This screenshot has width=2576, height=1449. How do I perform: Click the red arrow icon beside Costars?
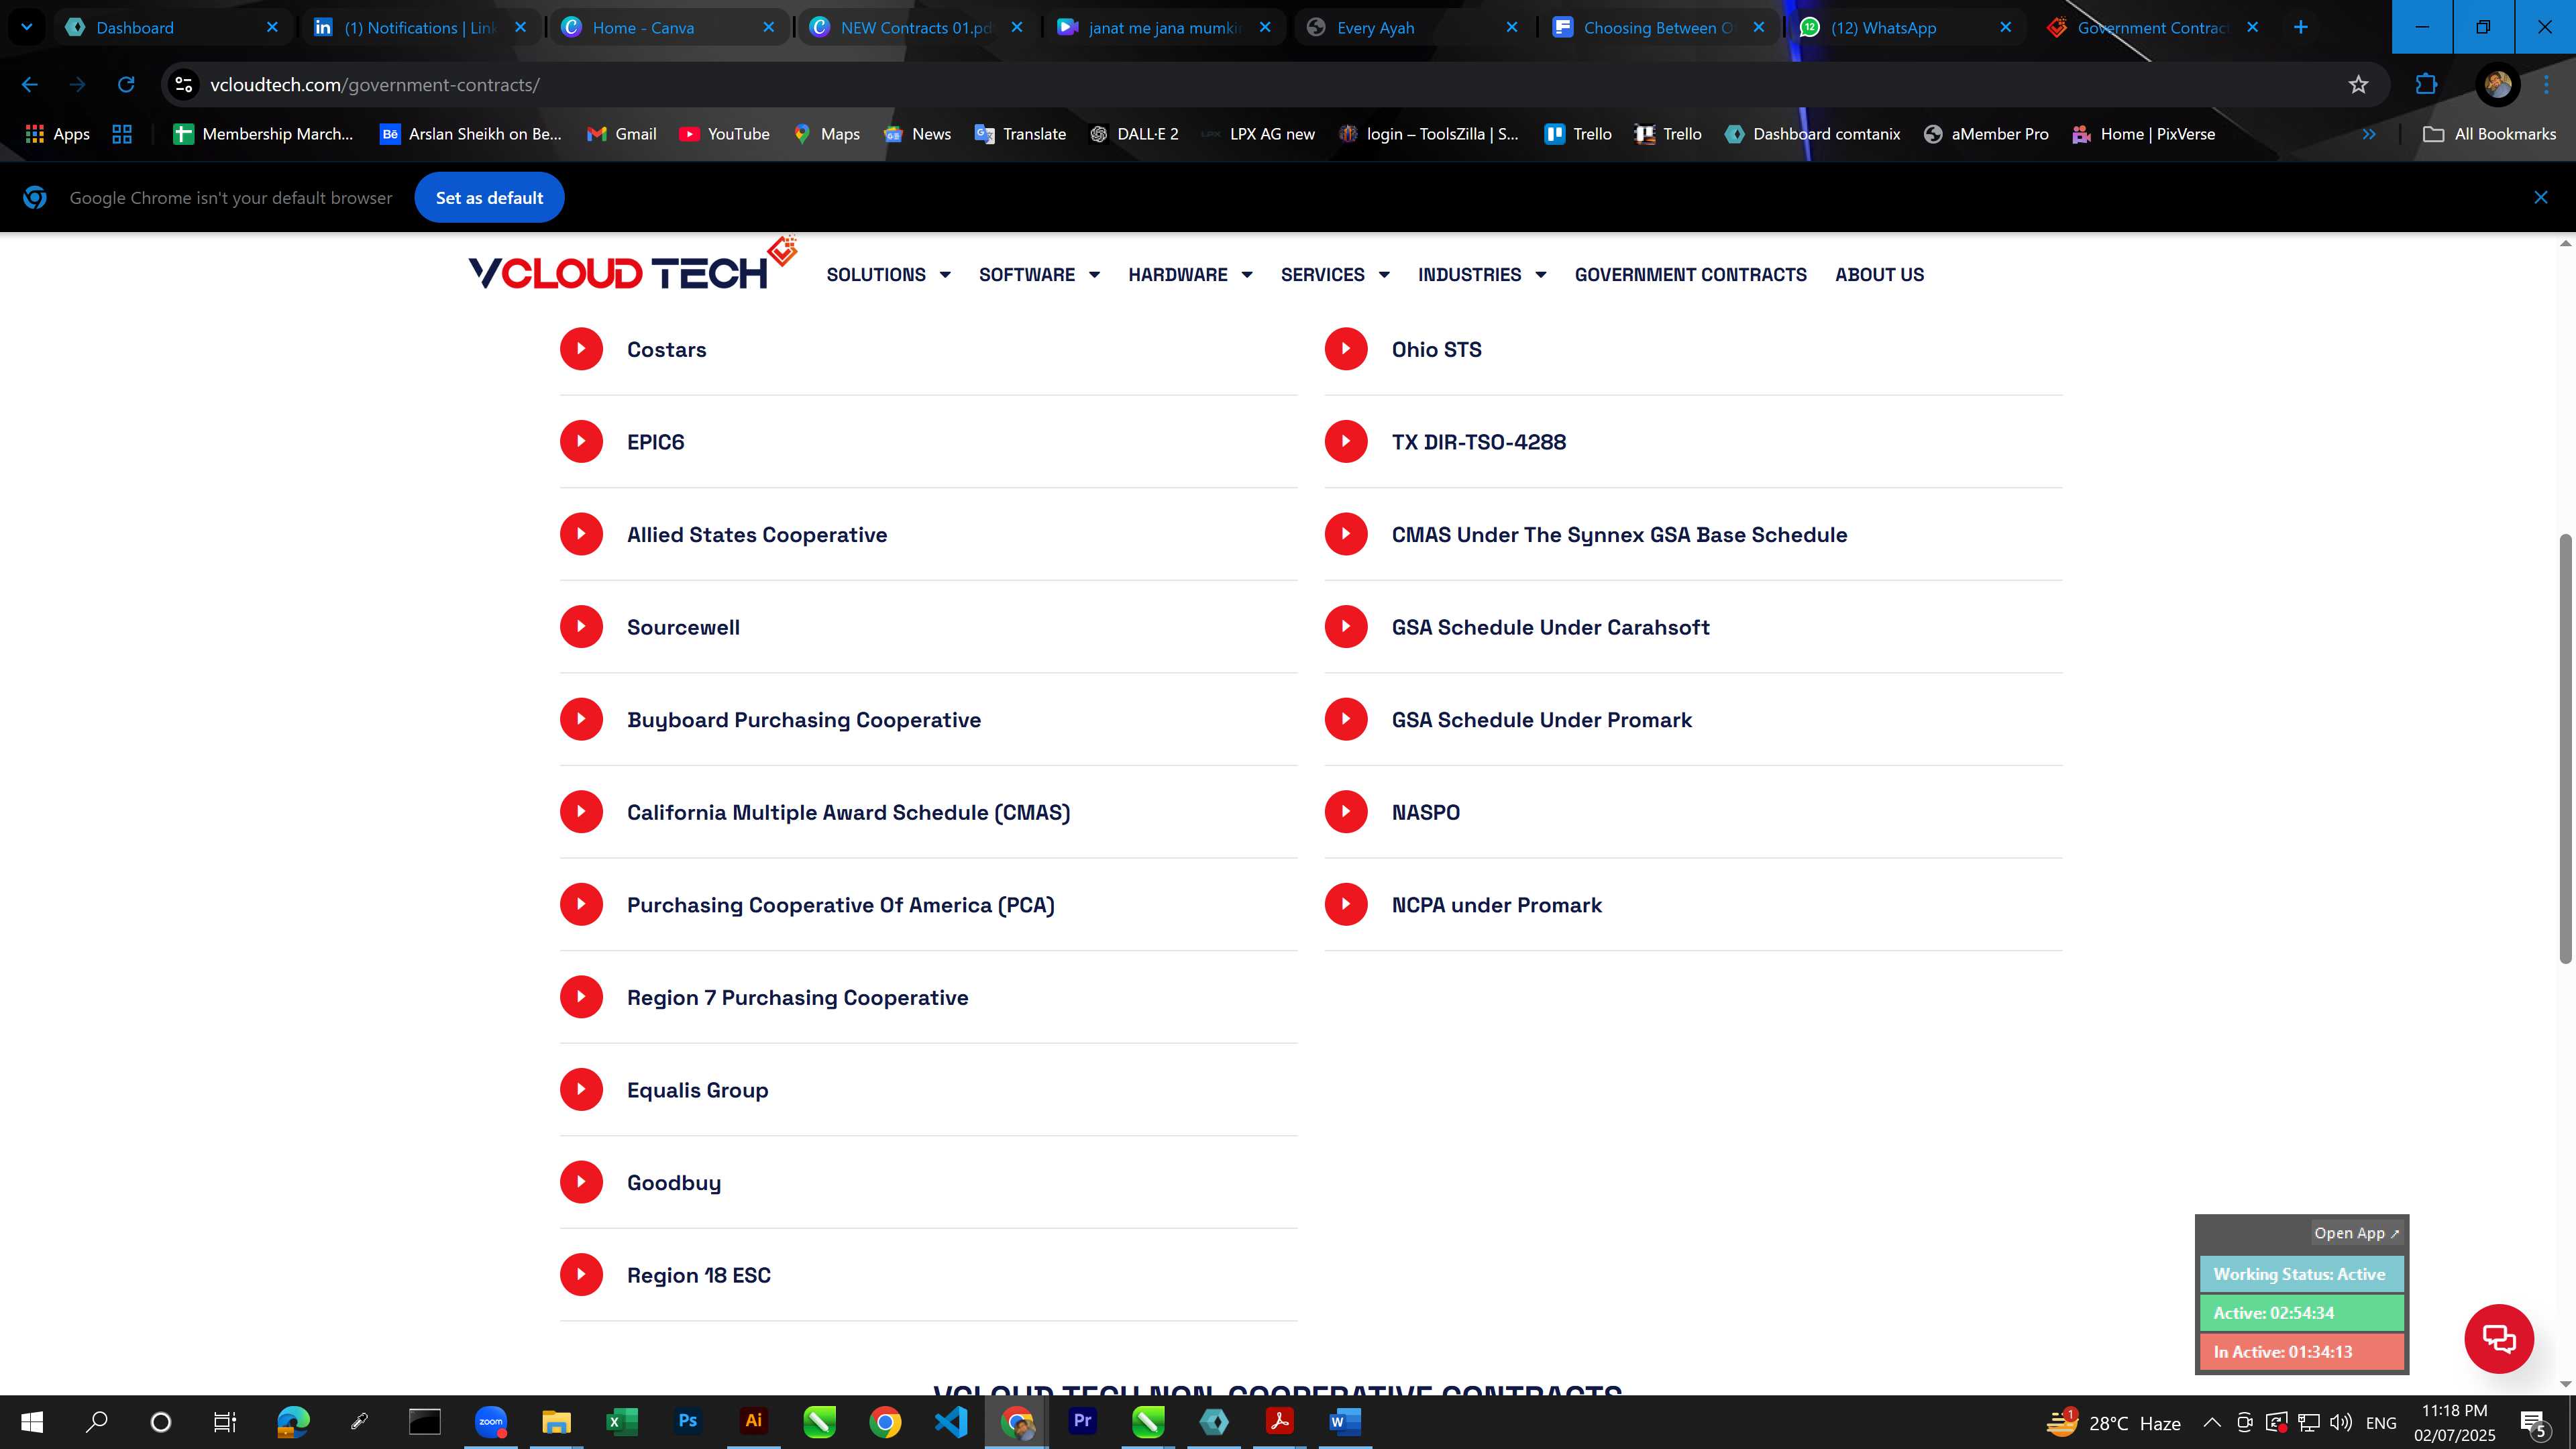click(581, 349)
